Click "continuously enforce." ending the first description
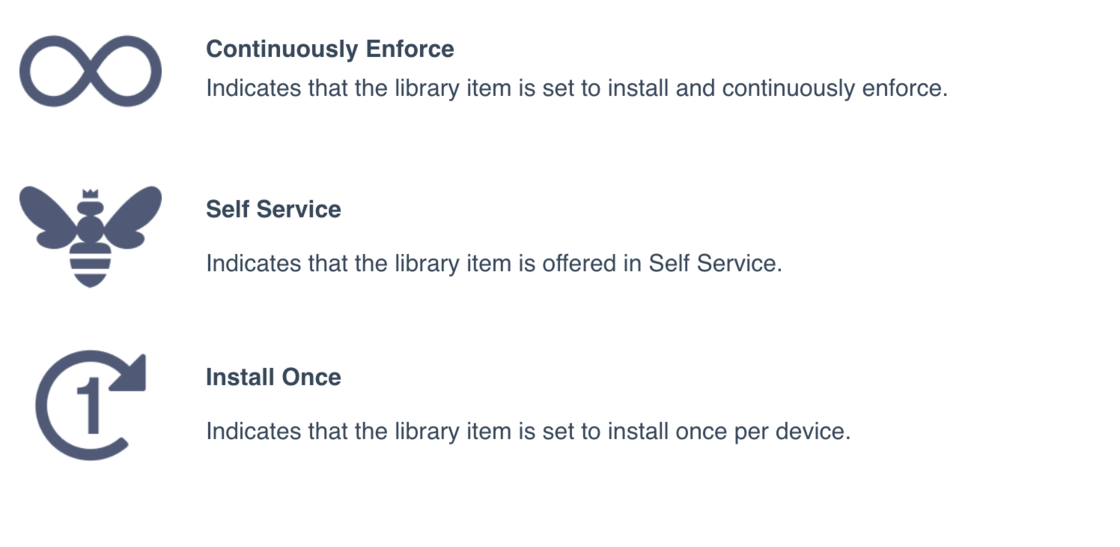Screen dimensions: 1120x547 pyautogui.click(x=834, y=88)
